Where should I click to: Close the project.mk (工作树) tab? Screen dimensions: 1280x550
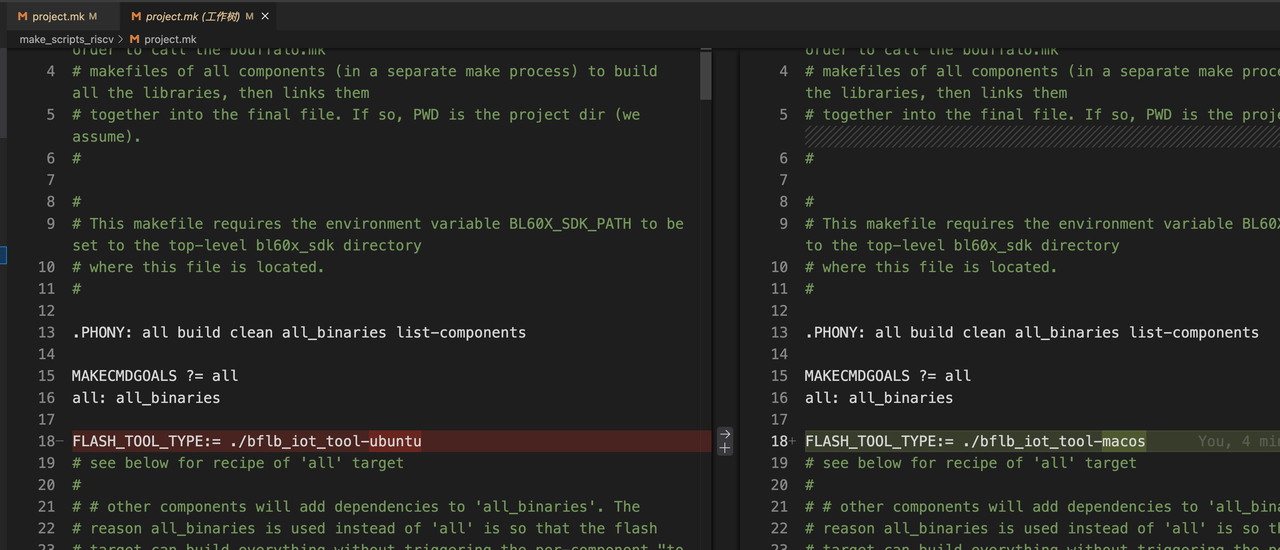coord(264,17)
